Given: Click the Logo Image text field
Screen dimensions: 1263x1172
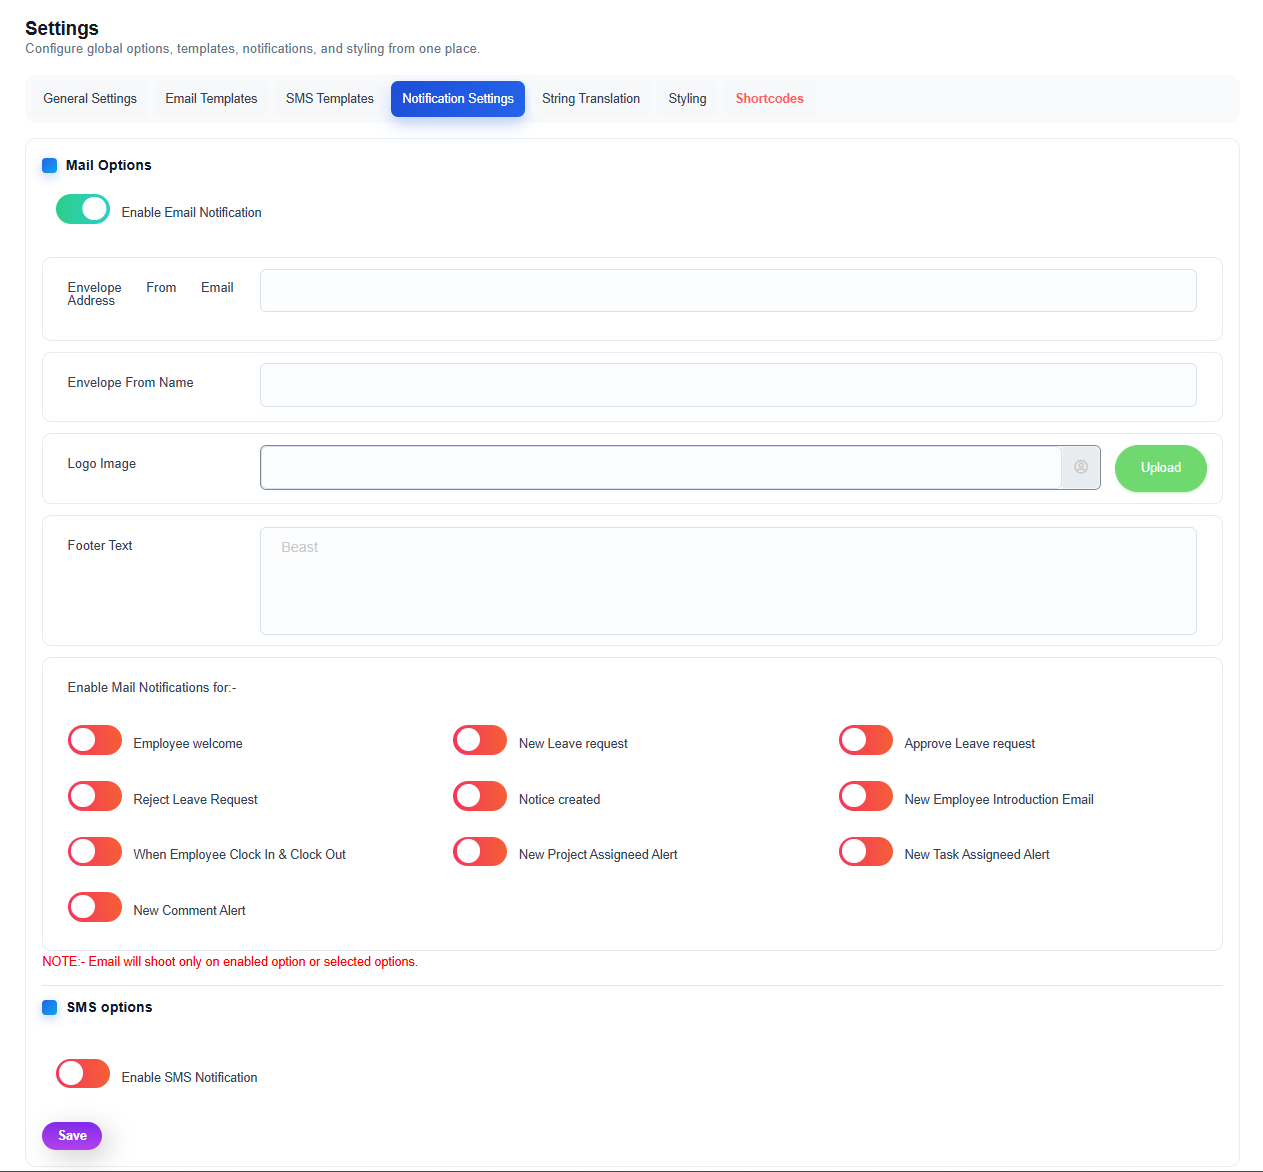Looking at the screenshot, I should [661, 467].
